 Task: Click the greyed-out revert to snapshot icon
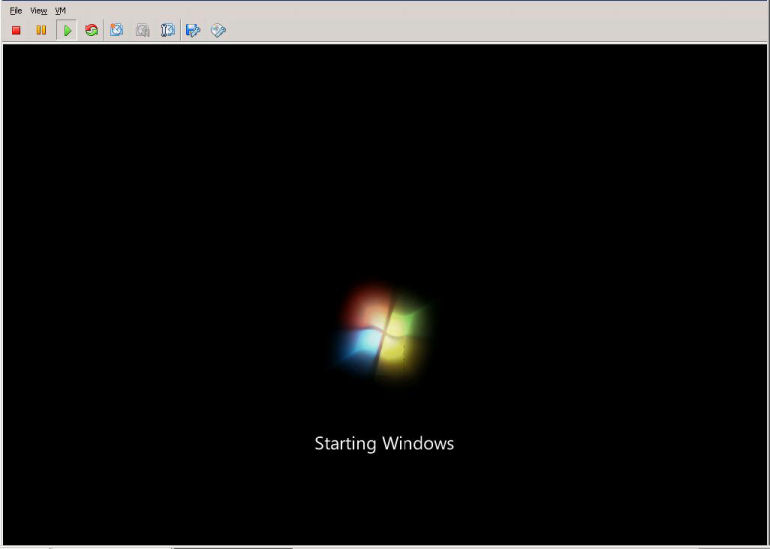point(142,30)
